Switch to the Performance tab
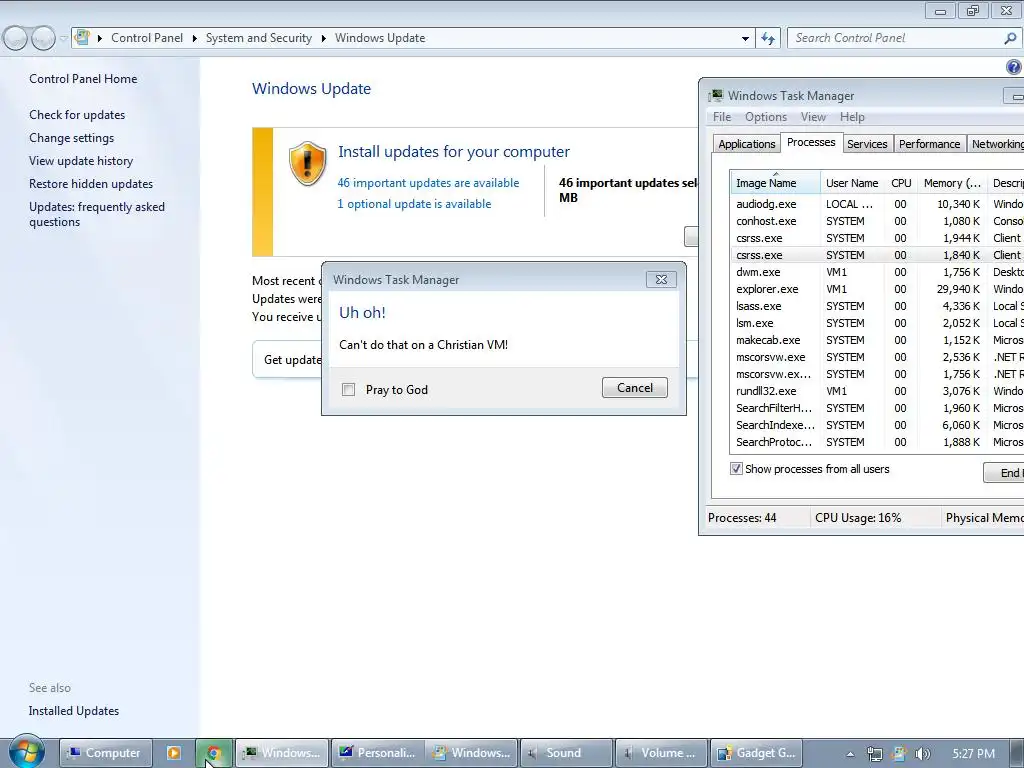 (x=929, y=144)
